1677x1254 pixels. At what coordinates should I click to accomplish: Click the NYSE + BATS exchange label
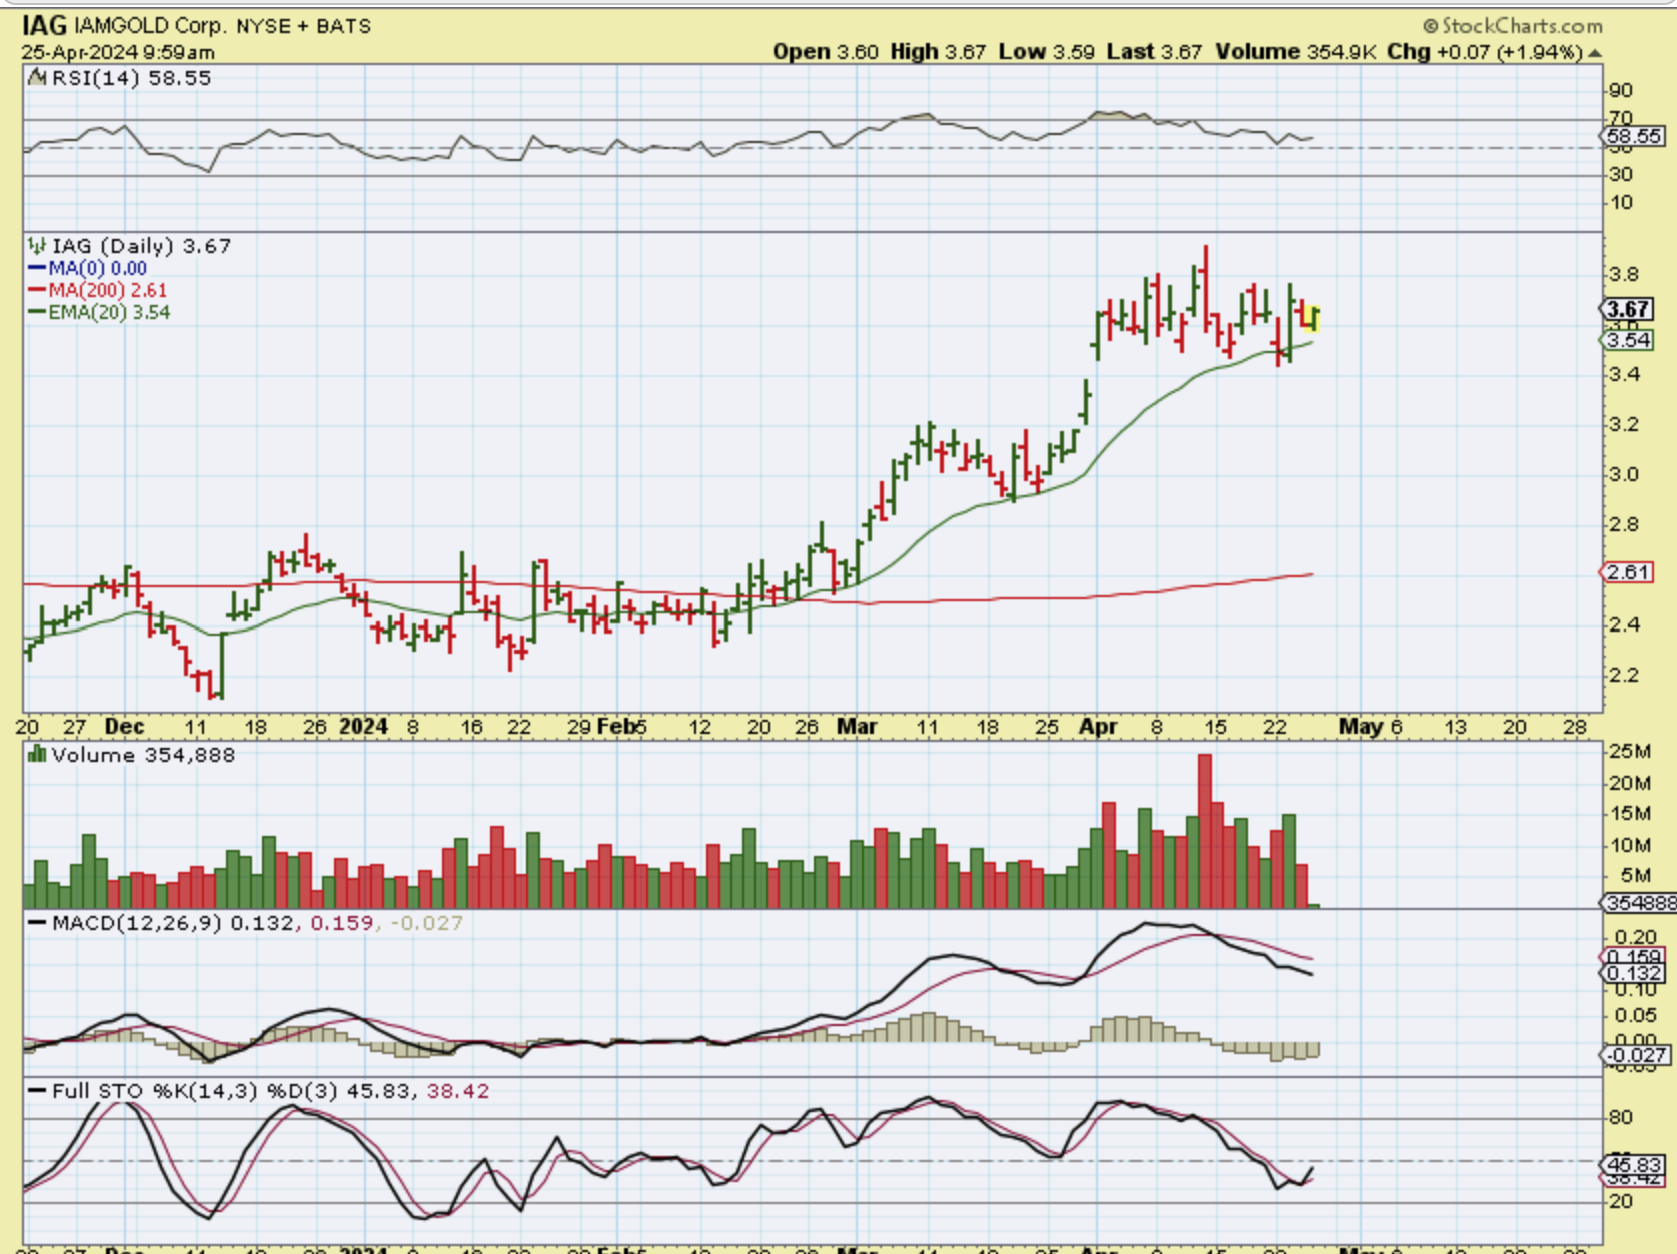point(304,26)
